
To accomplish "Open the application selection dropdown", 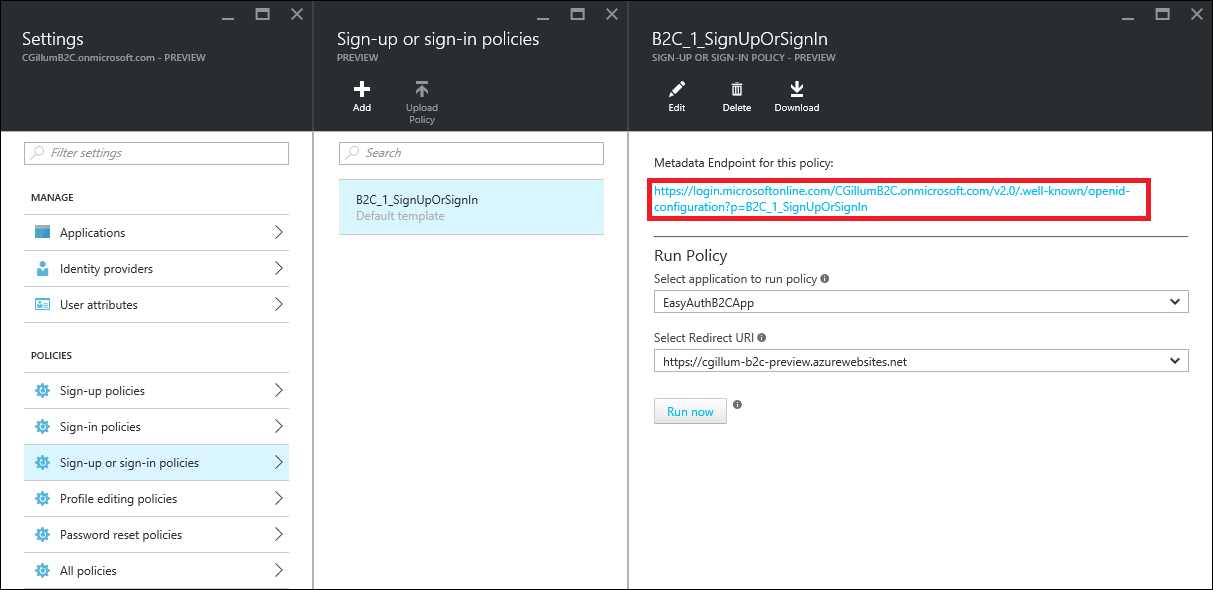I will pos(920,302).
